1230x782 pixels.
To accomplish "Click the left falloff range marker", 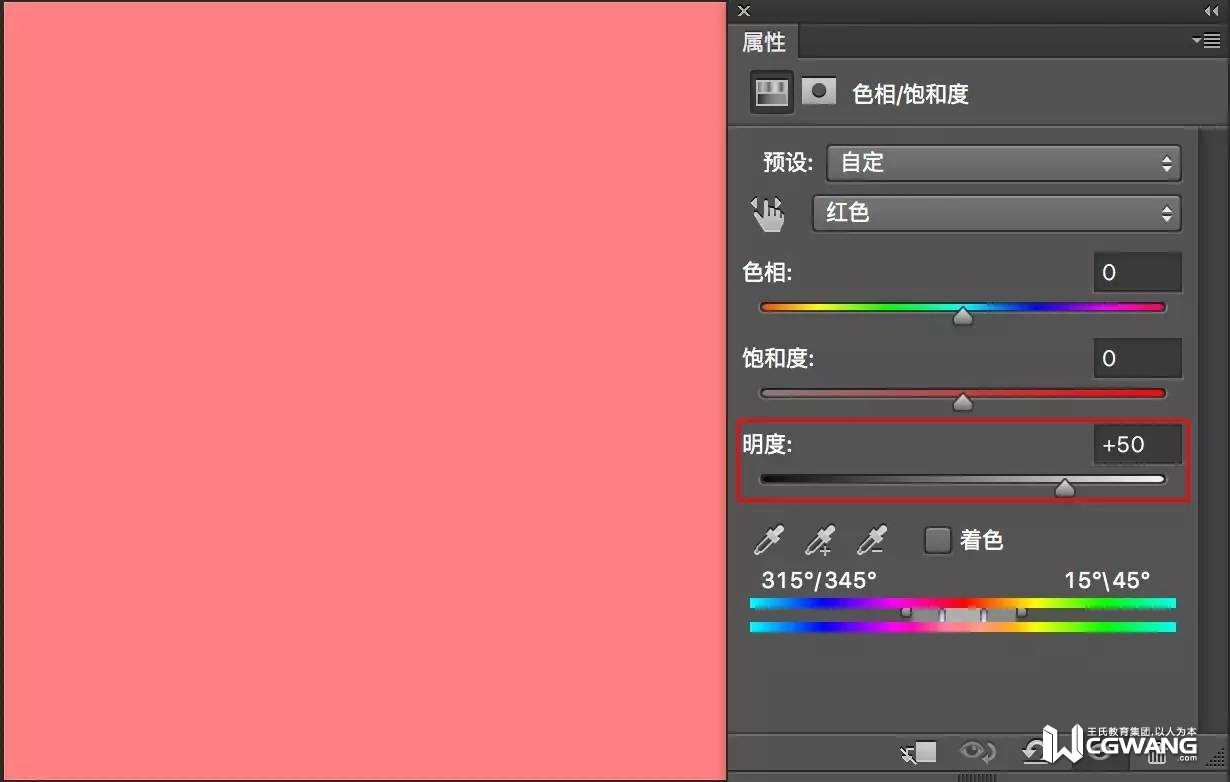I will 906,612.
